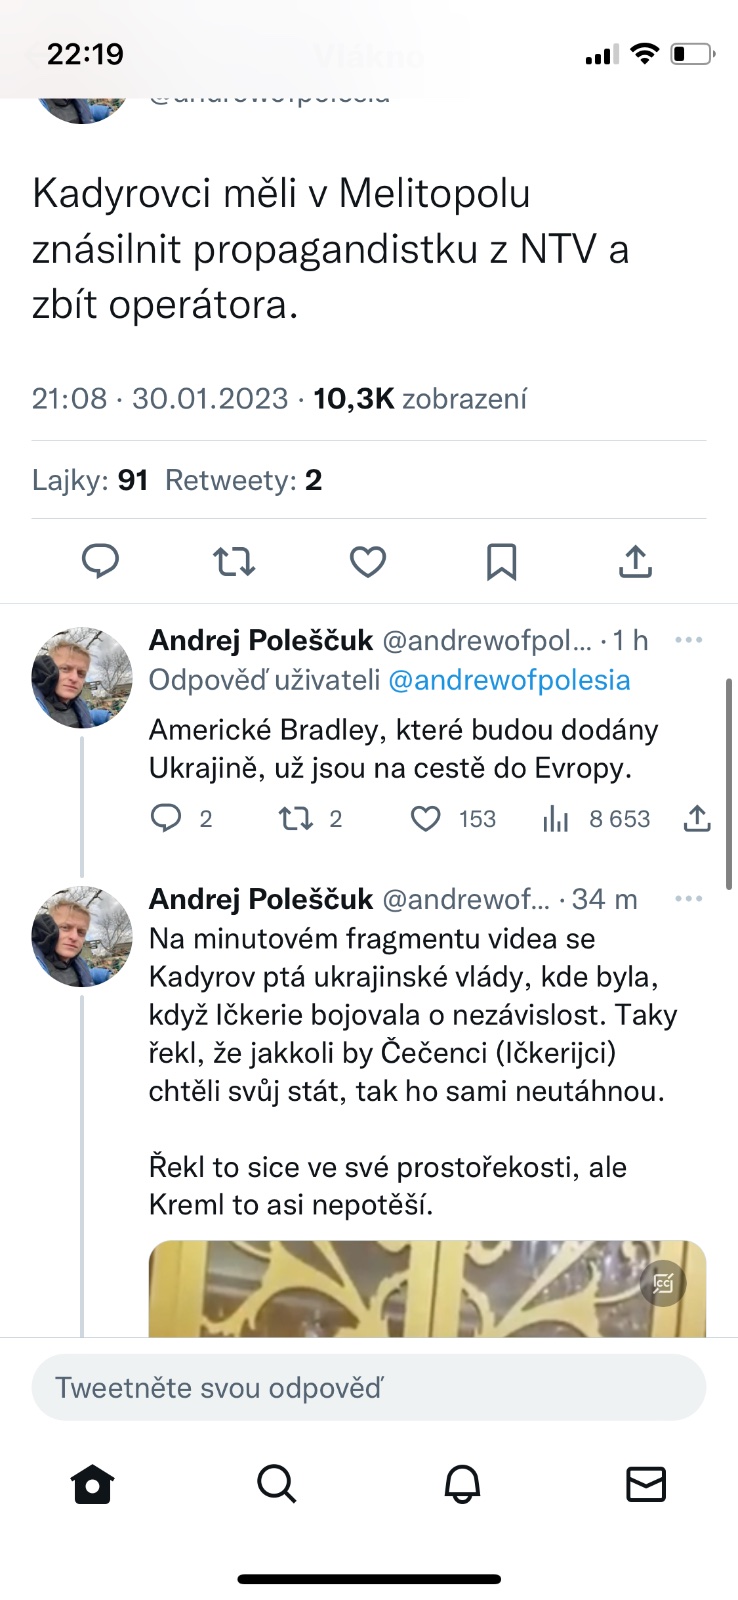
Task: Open the Notifications bell tab
Action: (x=462, y=1485)
